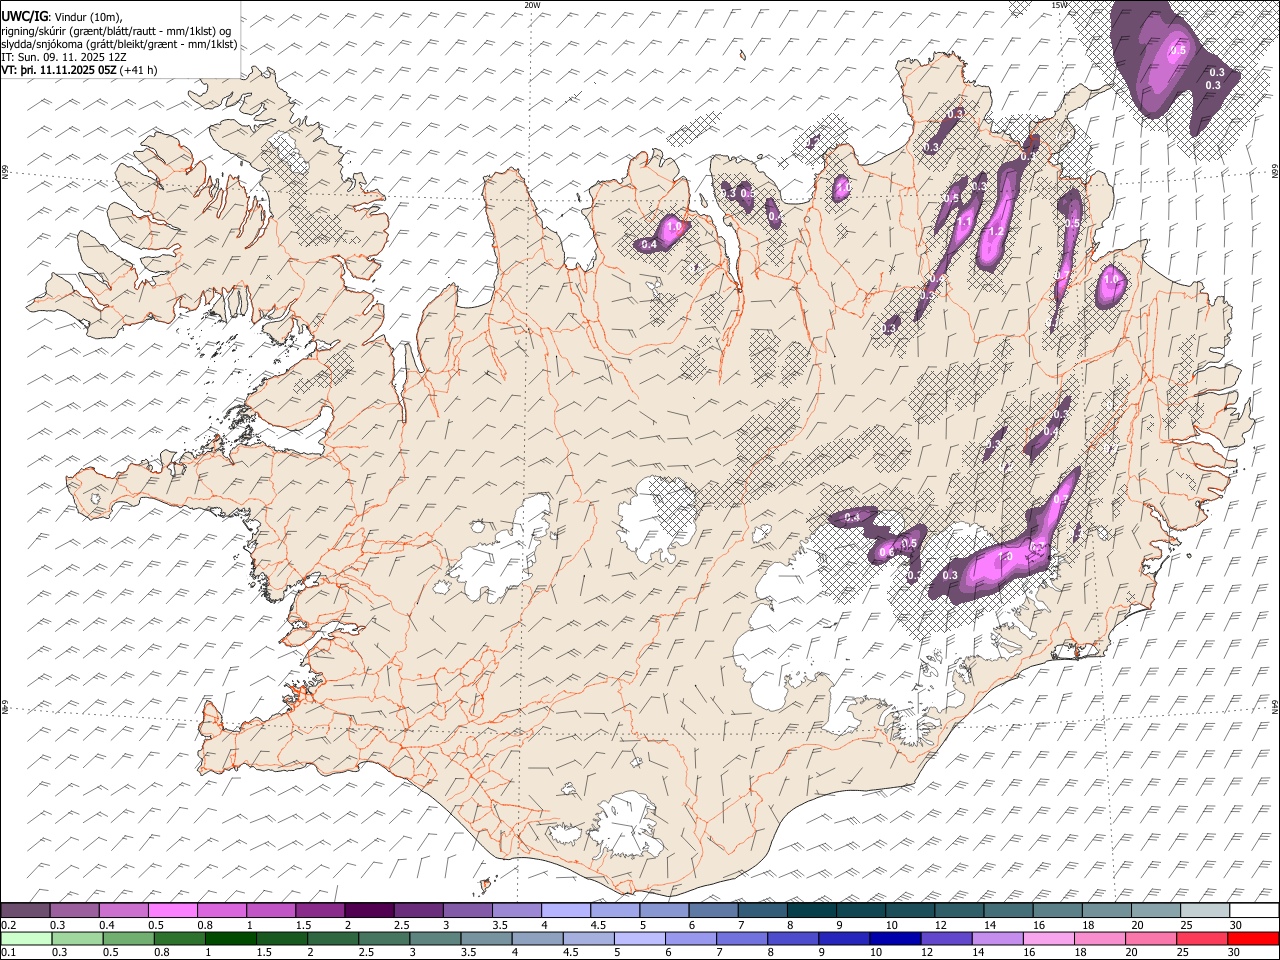Viewport: 1280px width, 960px height.
Task: Click the 'VT: þri. 11.11.2025 05Z' valid time
Action: [59, 71]
